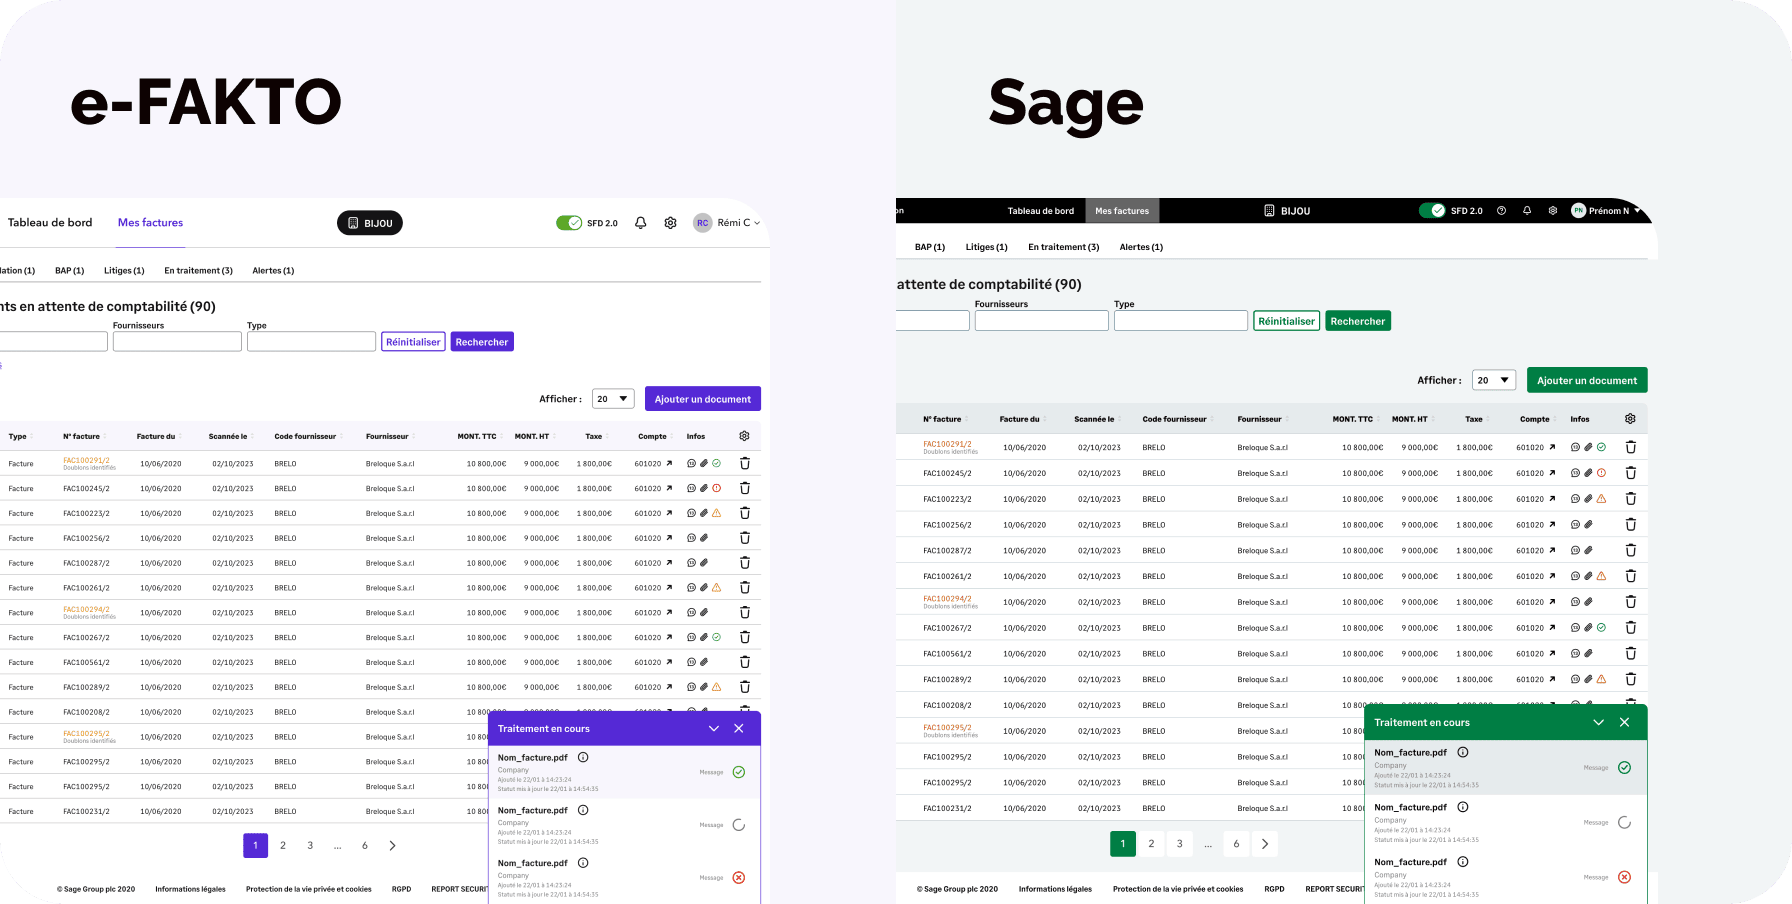Open orange FAC100295/2 invoice number in Sage
The width and height of the screenshot is (1792, 904).
947,728
